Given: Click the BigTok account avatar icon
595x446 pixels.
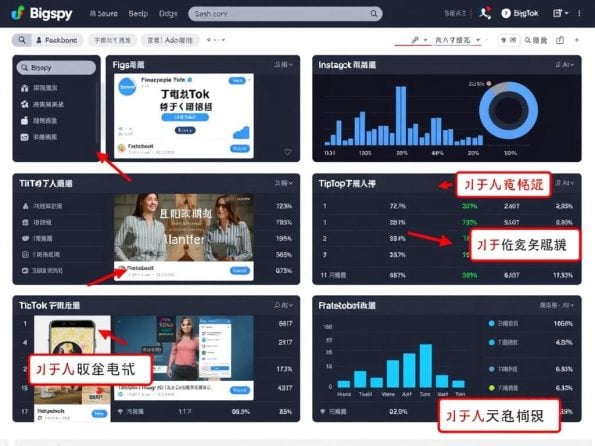Looking at the screenshot, I should 505,14.
